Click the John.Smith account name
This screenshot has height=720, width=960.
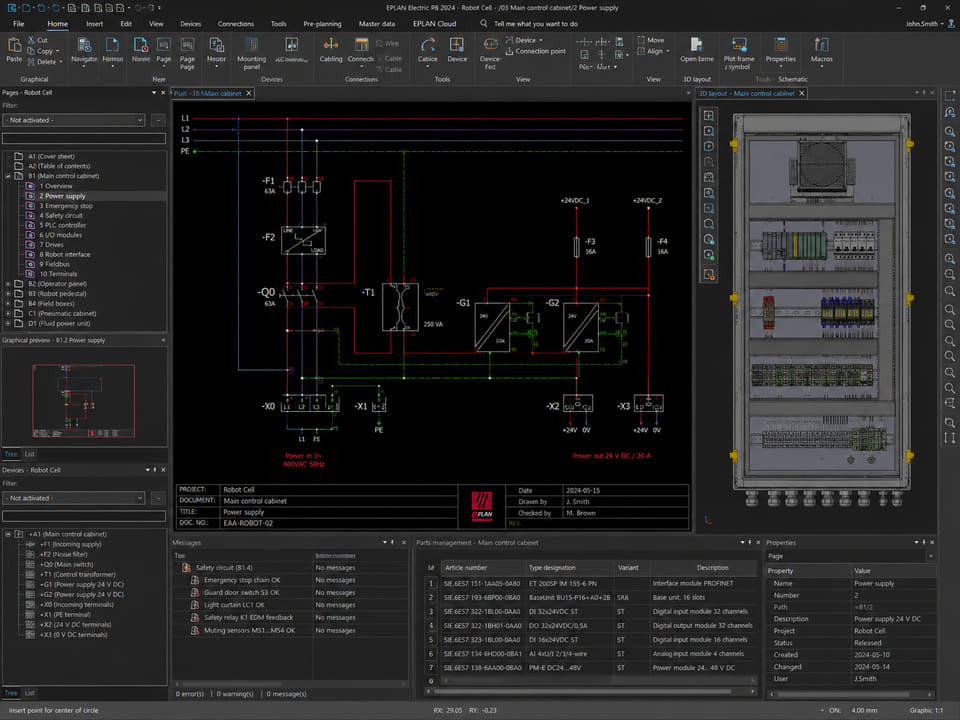pos(921,24)
